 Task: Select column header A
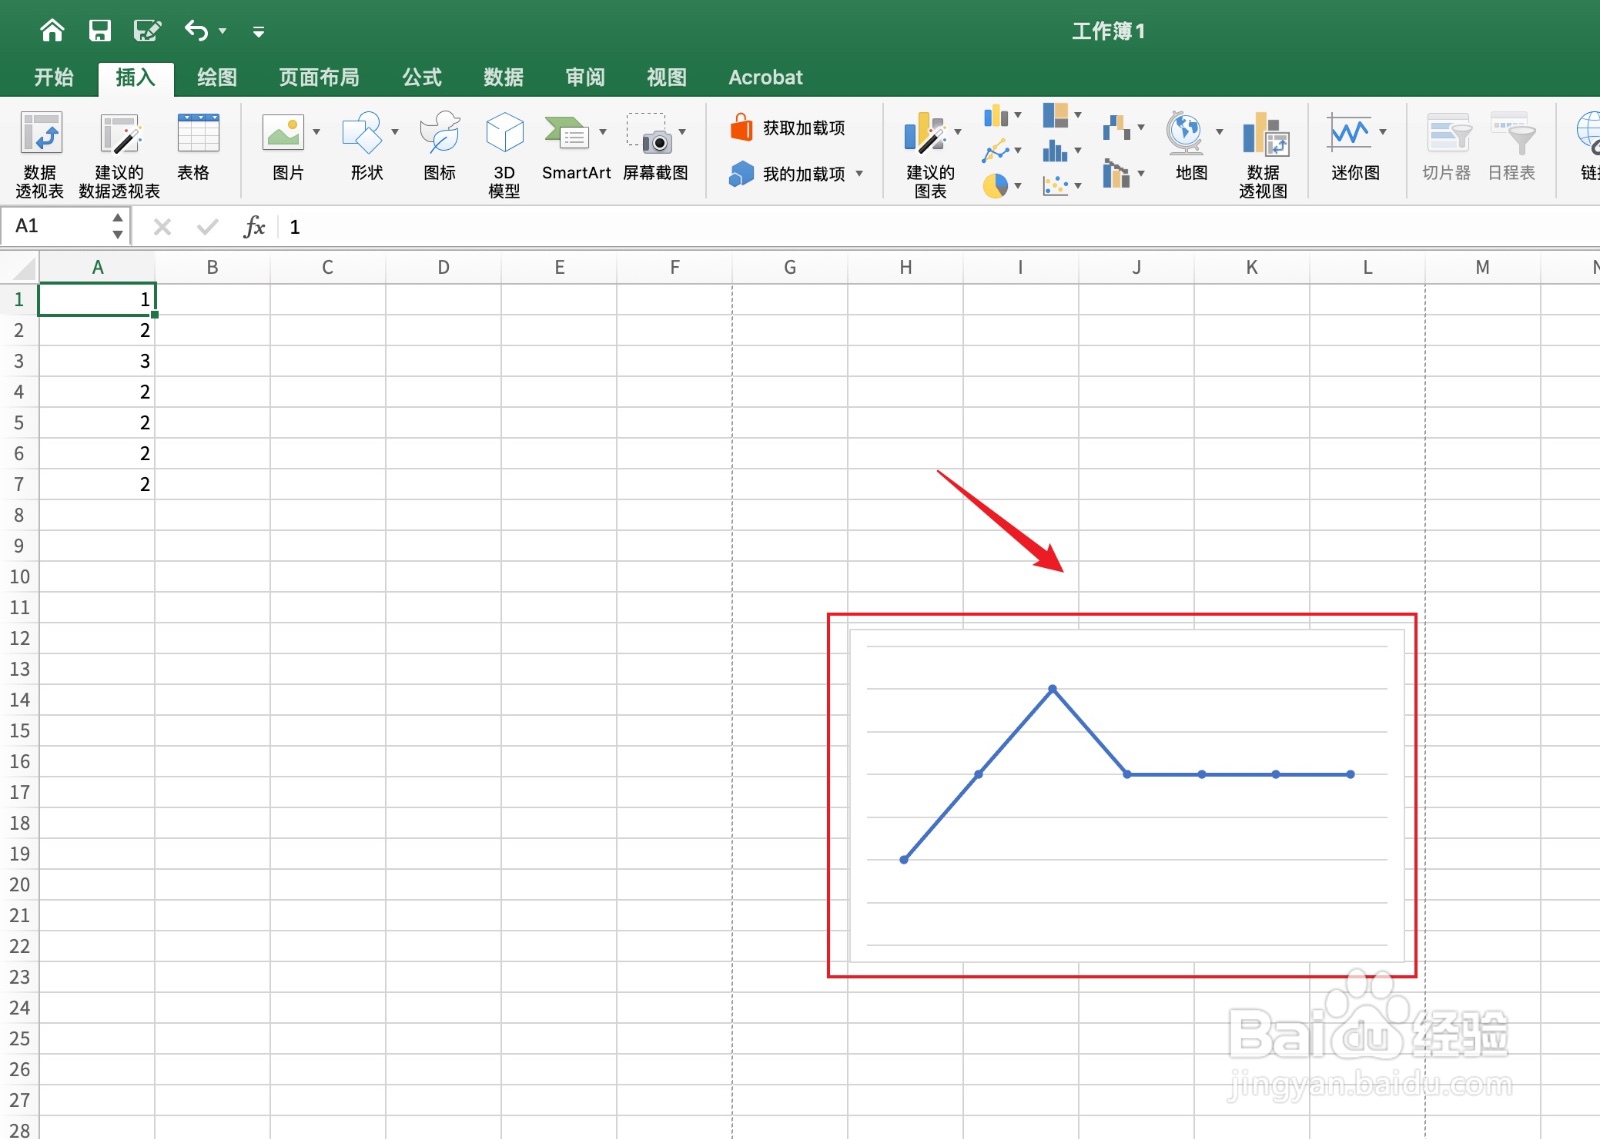[97, 268]
